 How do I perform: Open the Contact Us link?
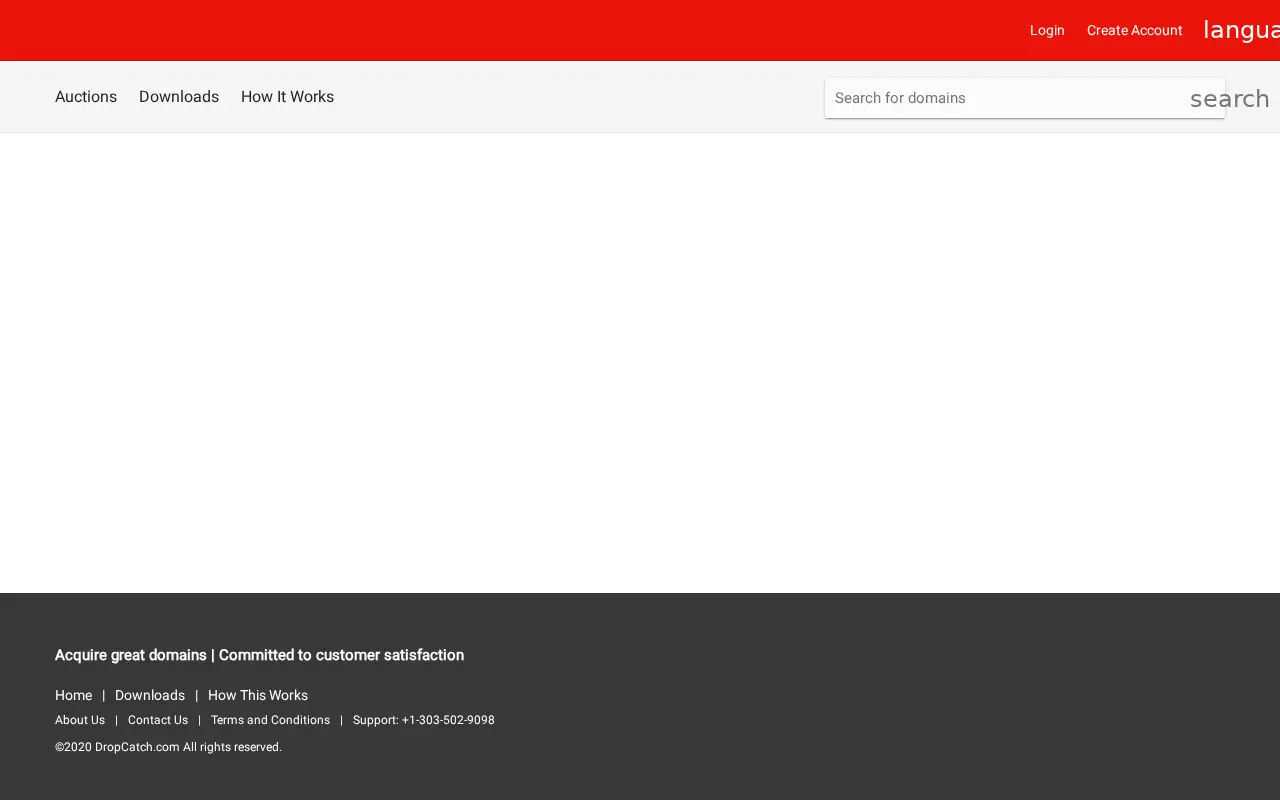[x=158, y=720]
